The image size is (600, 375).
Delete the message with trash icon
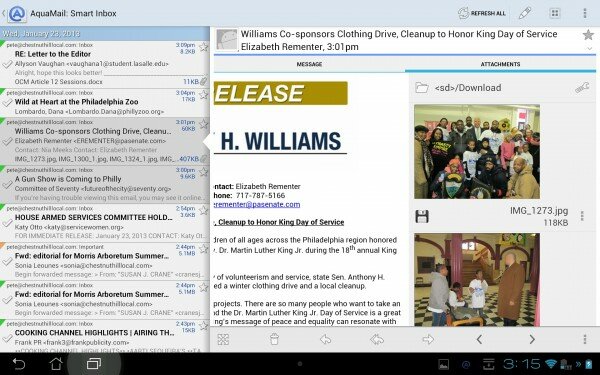pos(274,339)
